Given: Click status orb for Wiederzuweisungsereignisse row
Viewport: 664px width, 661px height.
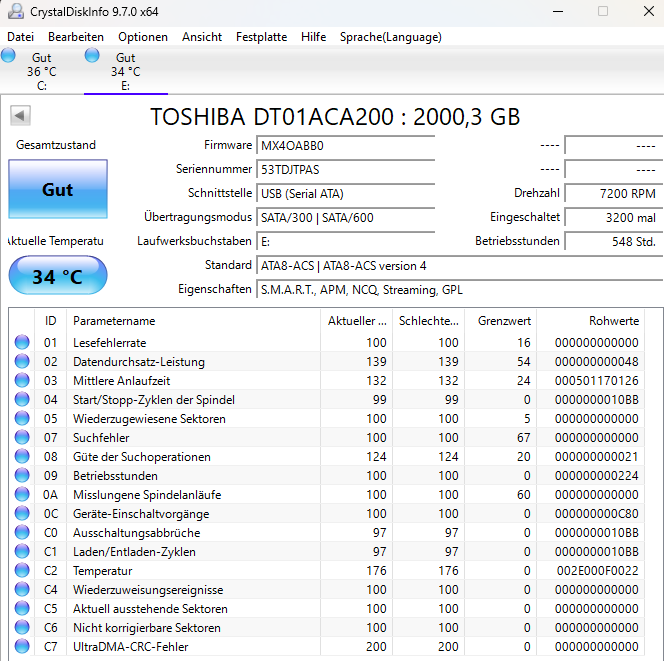Looking at the screenshot, I should (22, 589).
